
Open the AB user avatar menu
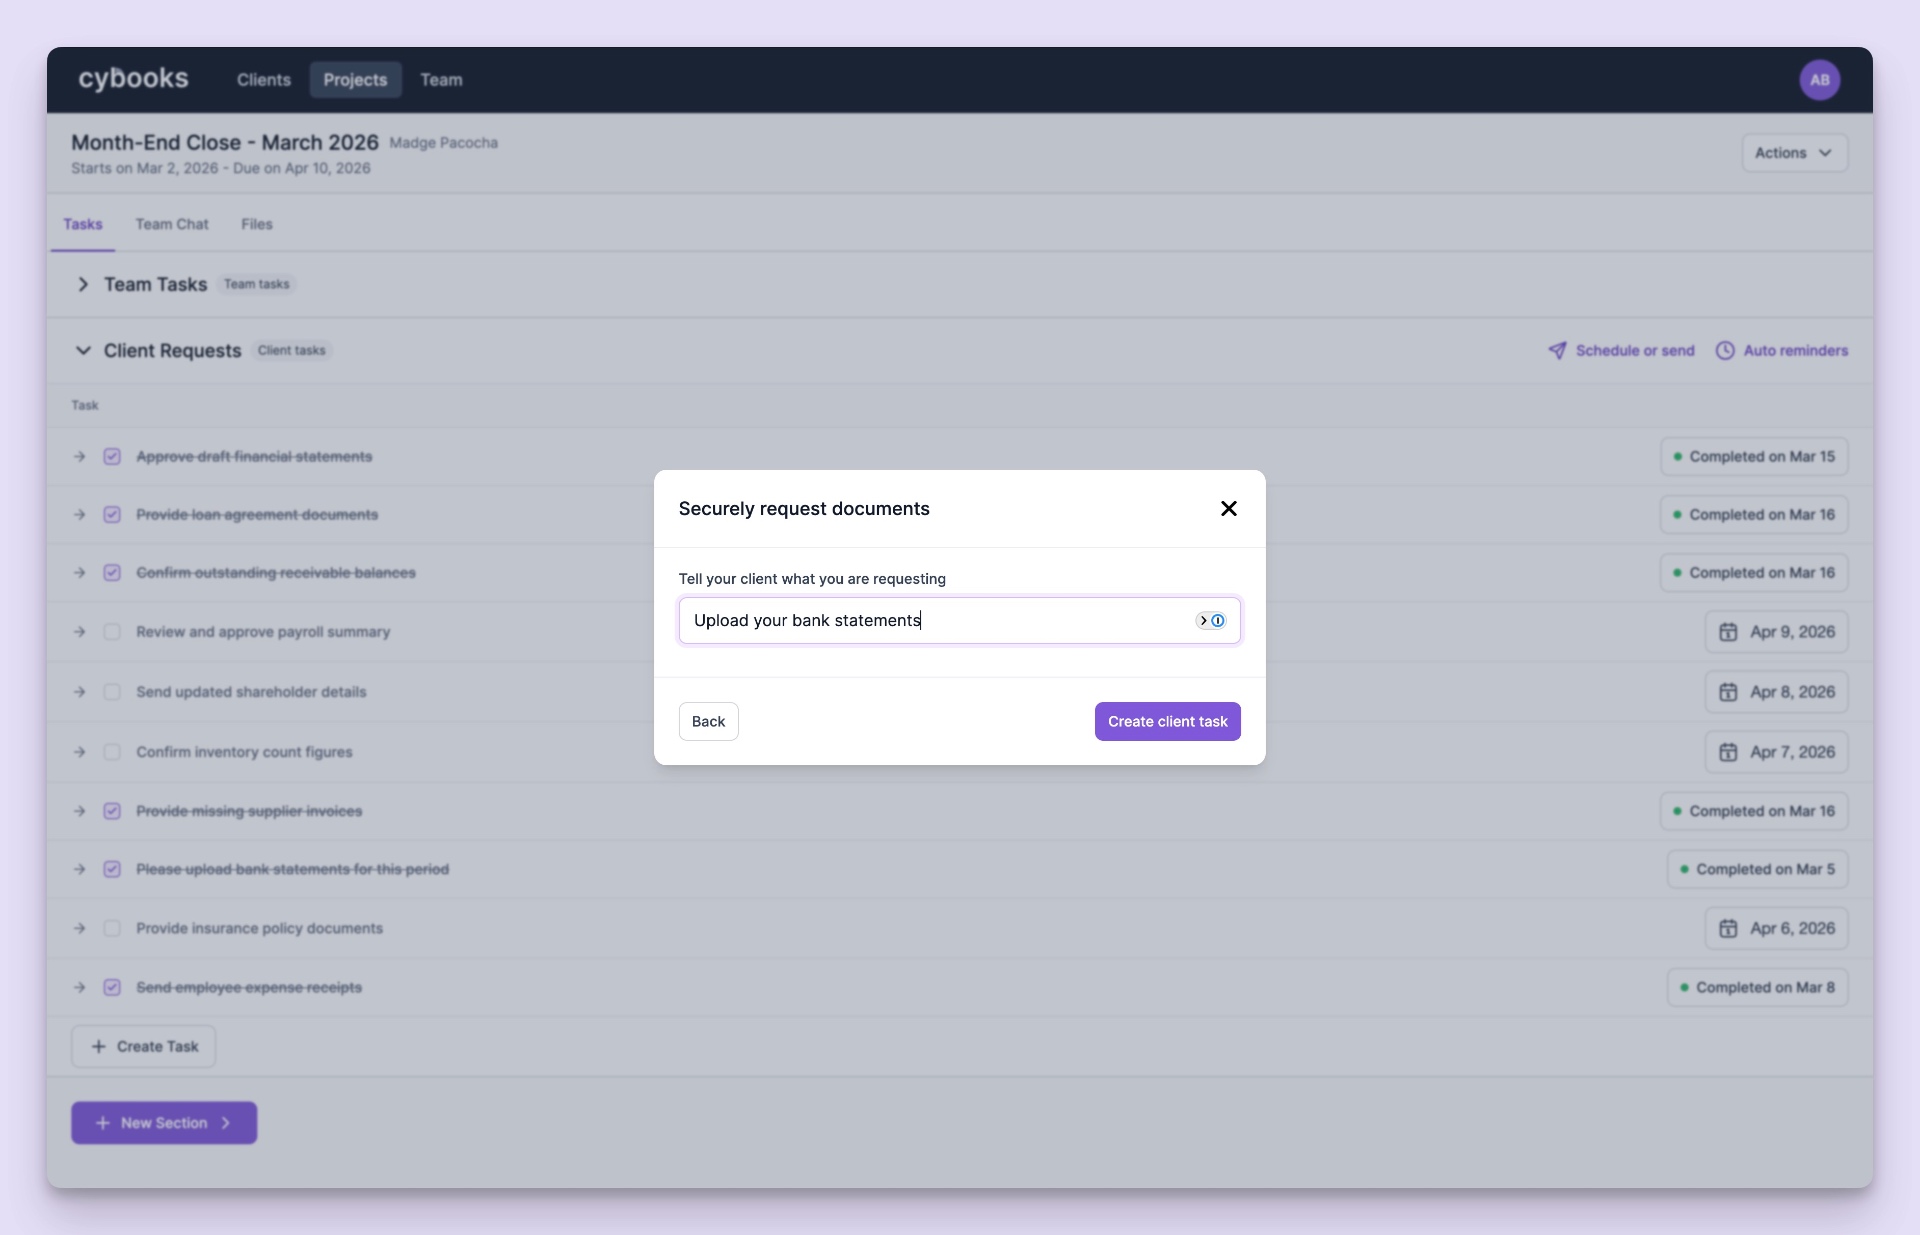click(x=1819, y=80)
